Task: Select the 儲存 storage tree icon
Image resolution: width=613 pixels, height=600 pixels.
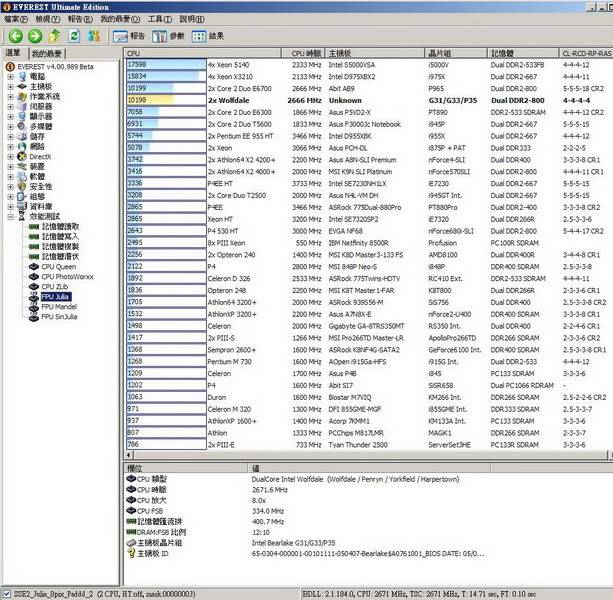Action: point(23,136)
